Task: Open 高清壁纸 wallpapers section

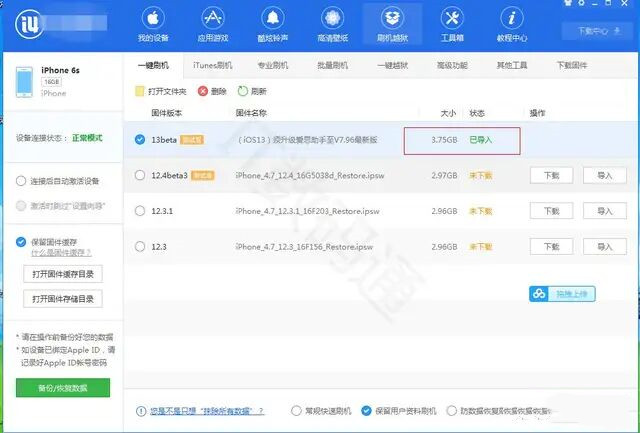Action: pos(332,24)
